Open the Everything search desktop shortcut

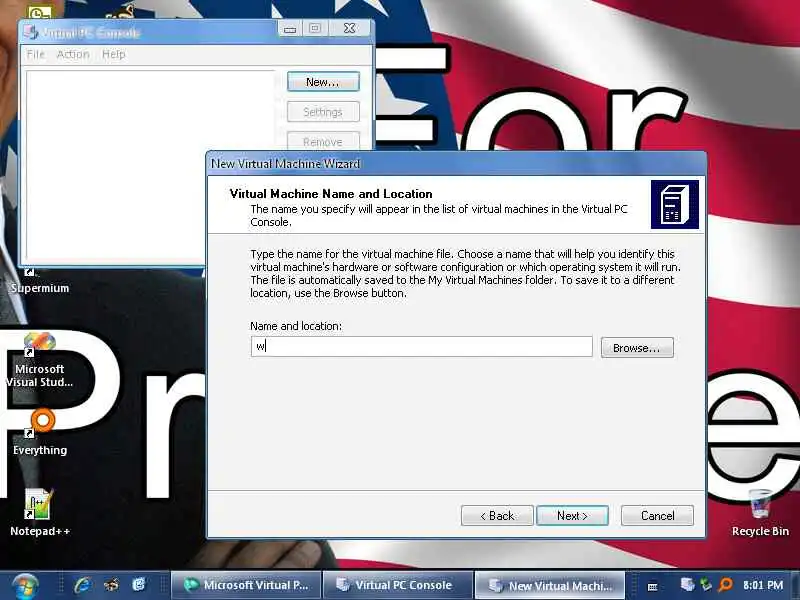coord(40,433)
